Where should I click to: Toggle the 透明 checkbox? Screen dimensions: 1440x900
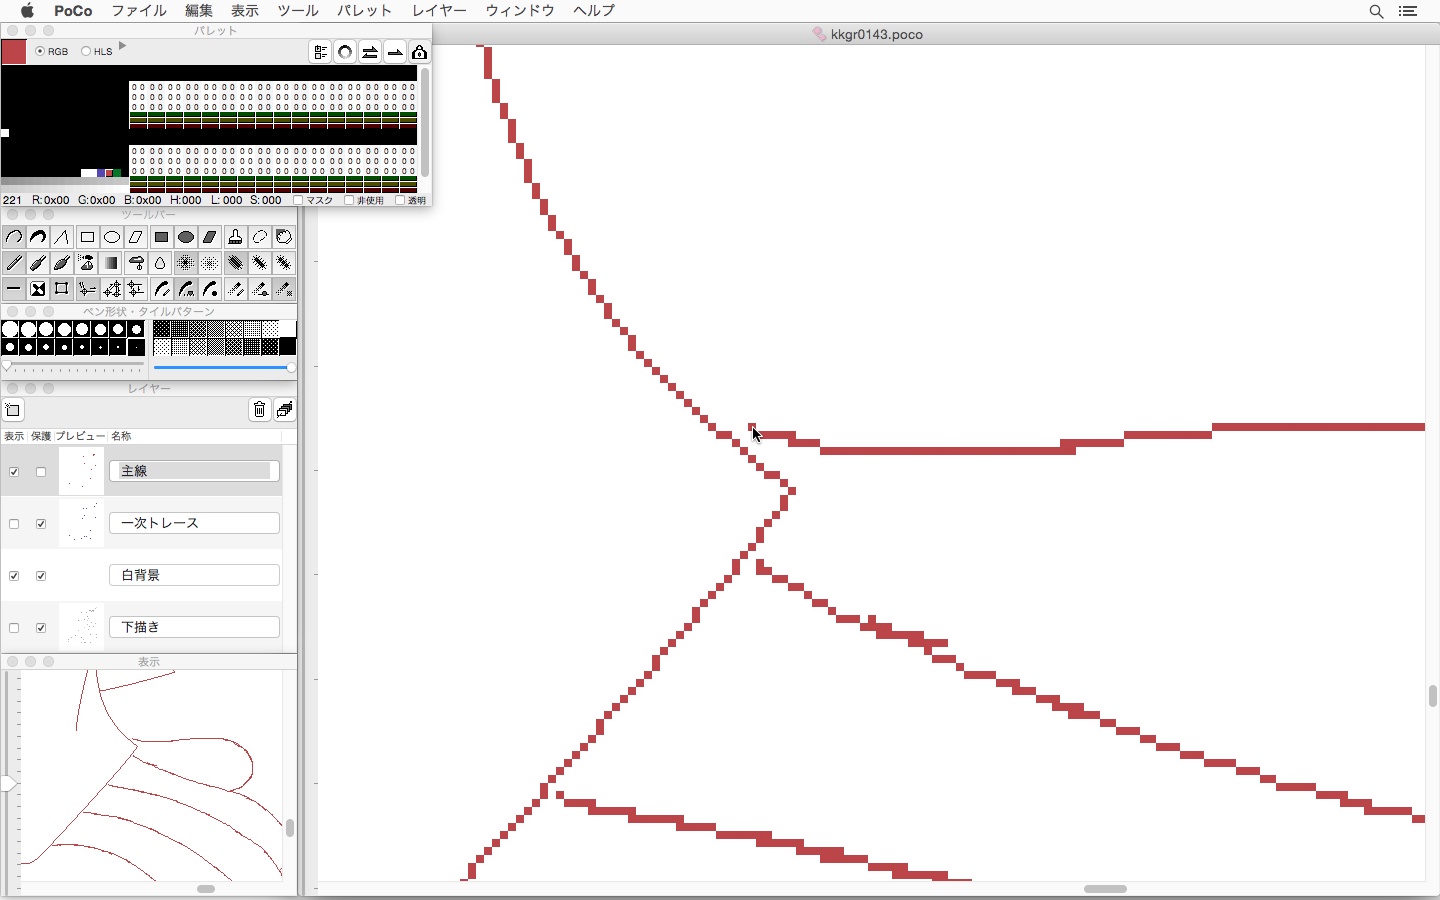(400, 200)
